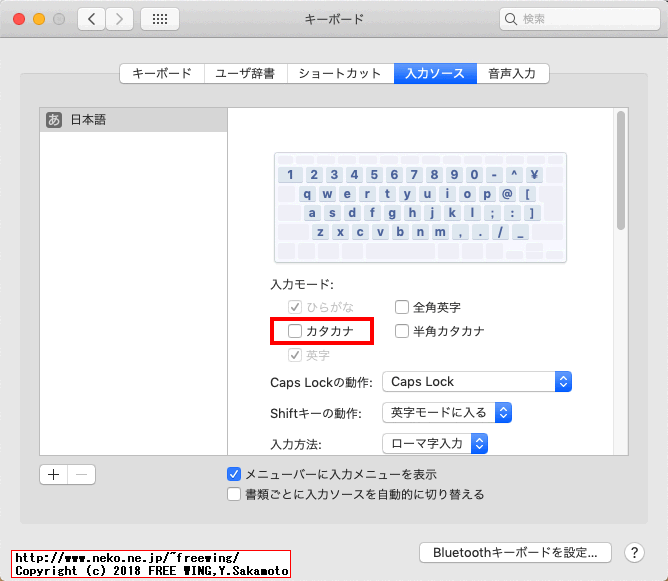Image resolution: width=668 pixels, height=581 pixels.
Task: Close the keyboard preferences window
Action: (19, 19)
